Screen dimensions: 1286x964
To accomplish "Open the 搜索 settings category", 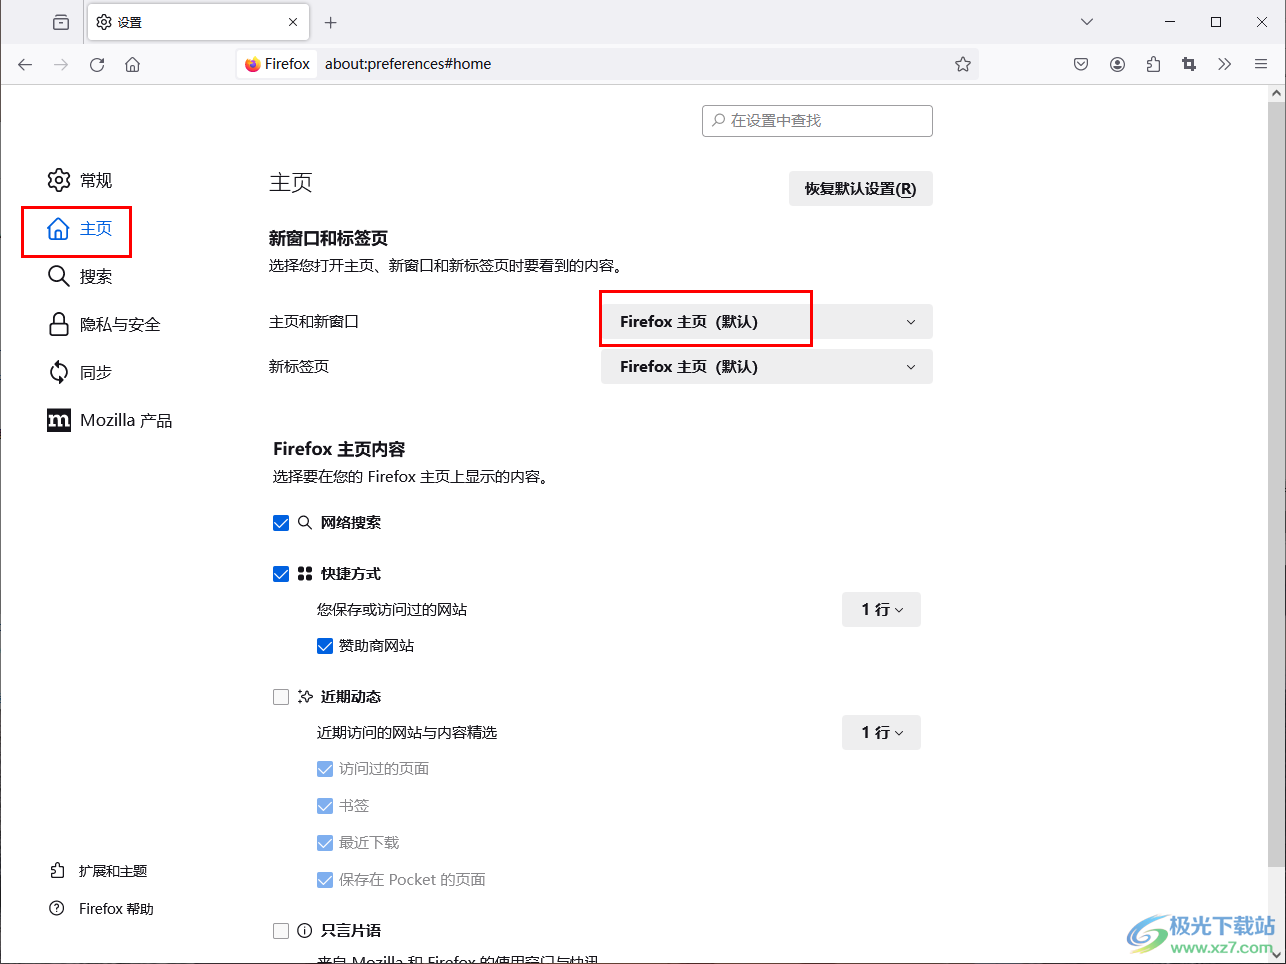I will click(x=80, y=277).
